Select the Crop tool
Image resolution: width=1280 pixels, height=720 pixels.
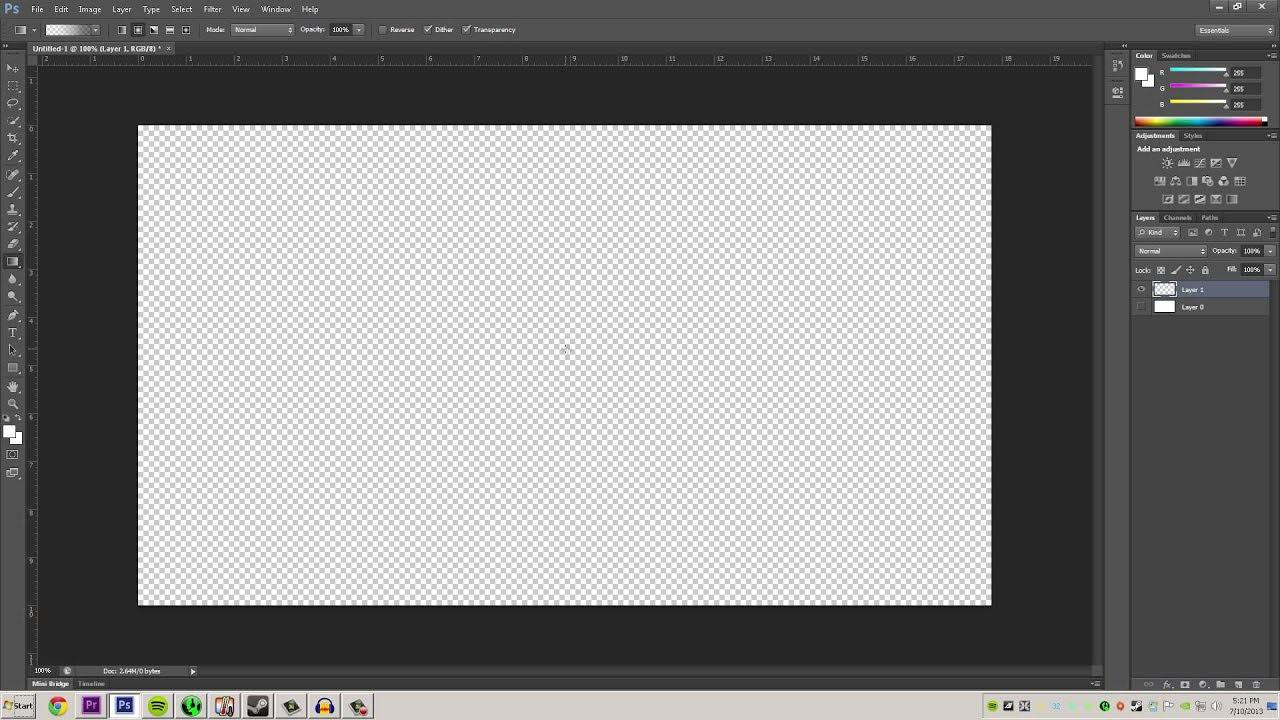[x=13, y=138]
